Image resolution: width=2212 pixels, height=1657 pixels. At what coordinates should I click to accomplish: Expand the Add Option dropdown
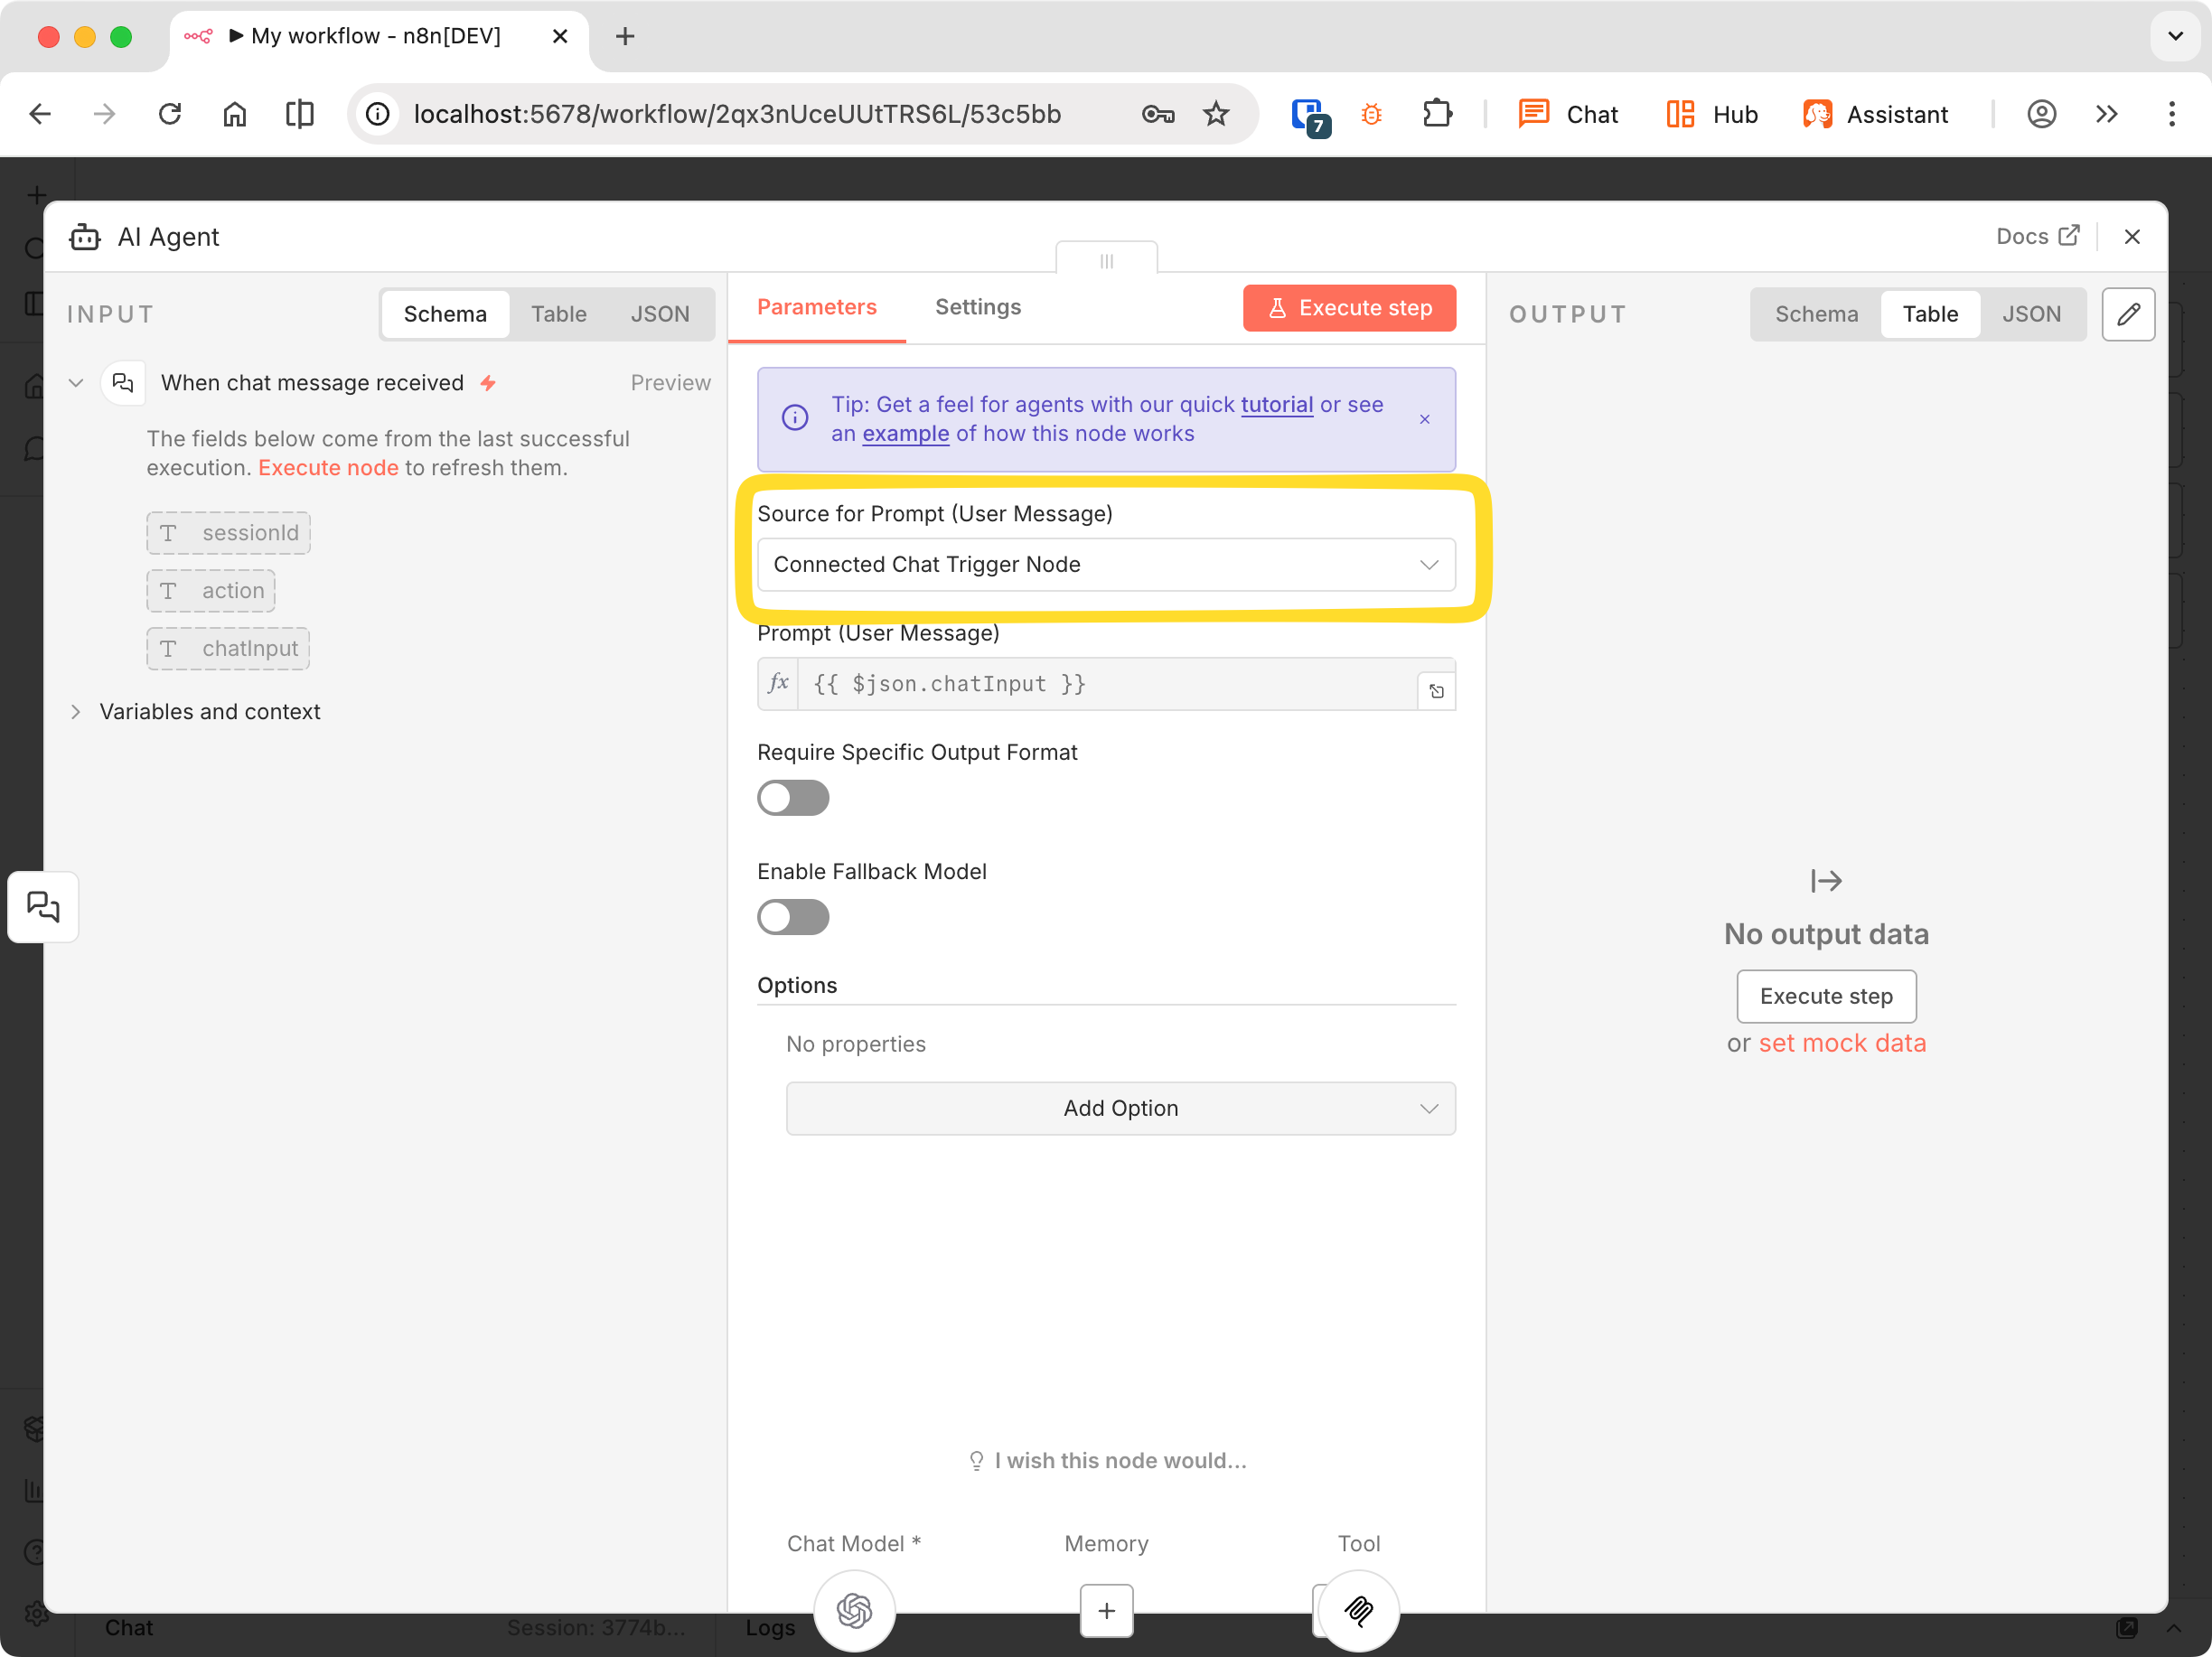(x=1120, y=1108)
